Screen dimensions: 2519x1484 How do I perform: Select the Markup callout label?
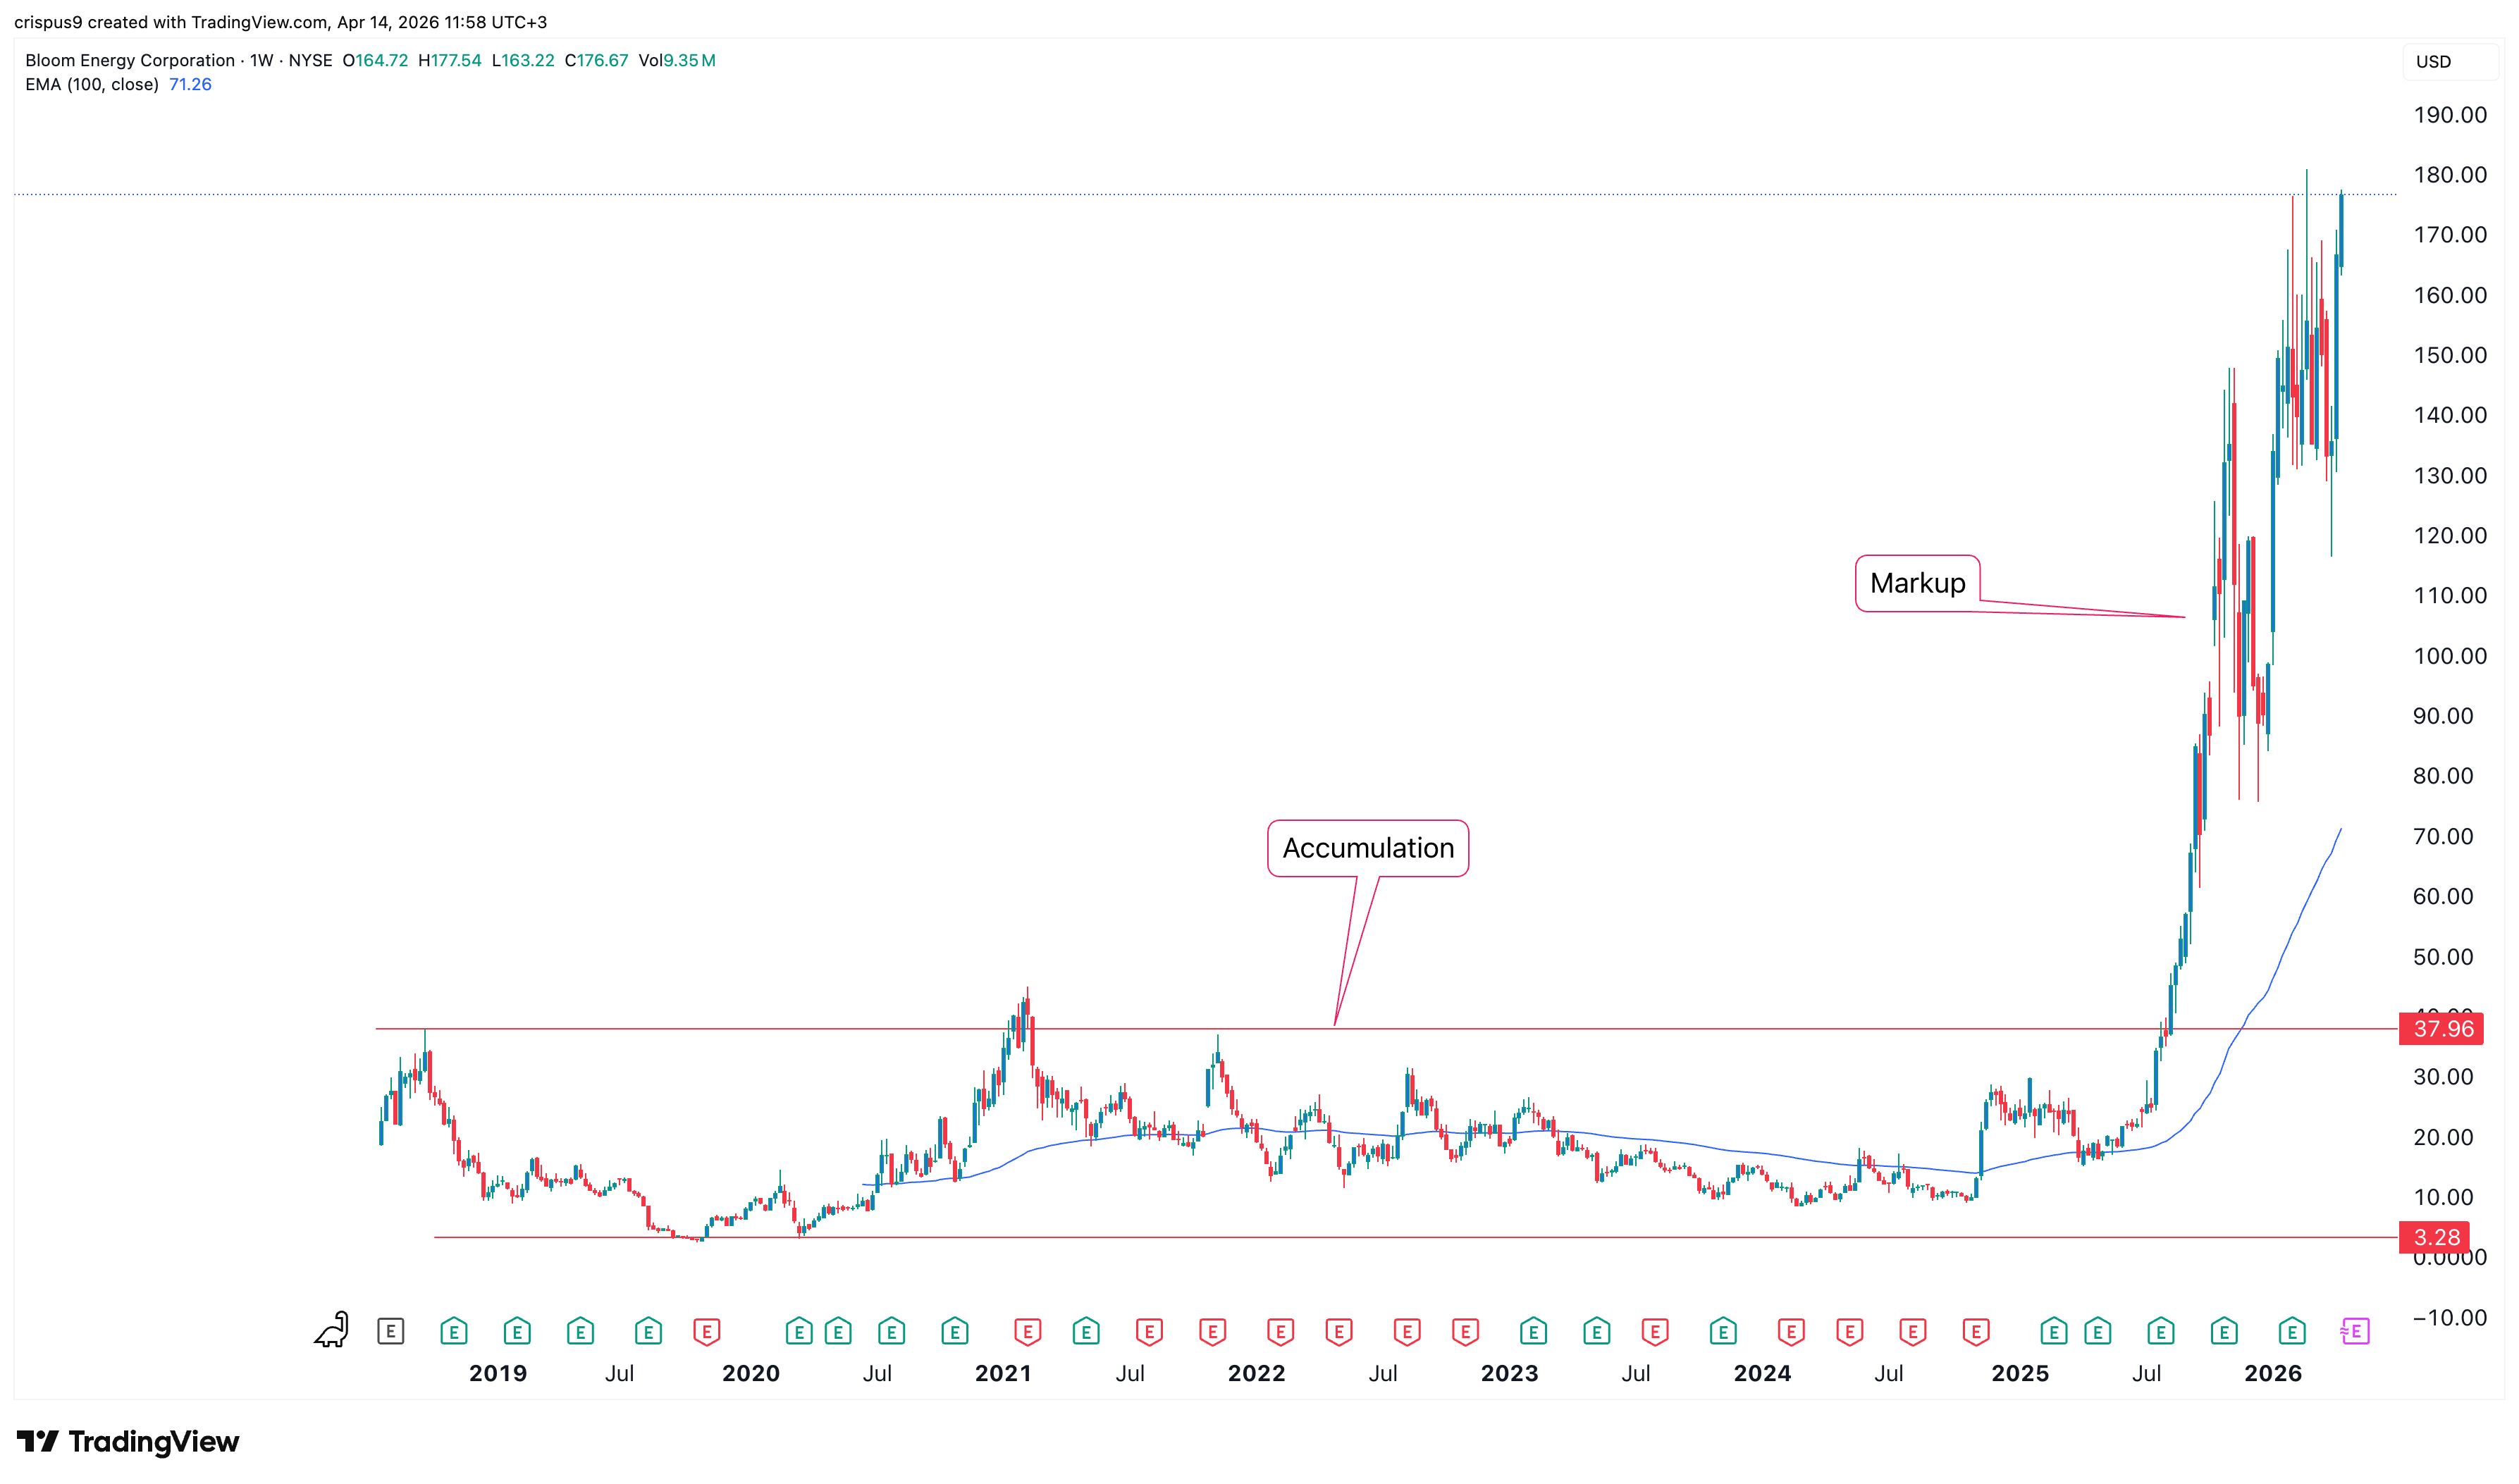[1917, 583]
